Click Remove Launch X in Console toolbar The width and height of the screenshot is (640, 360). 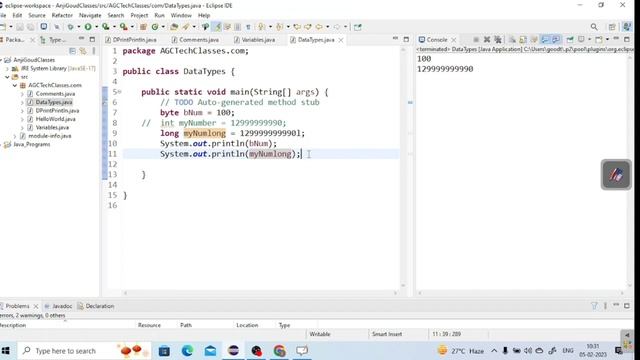click(487, 40)
